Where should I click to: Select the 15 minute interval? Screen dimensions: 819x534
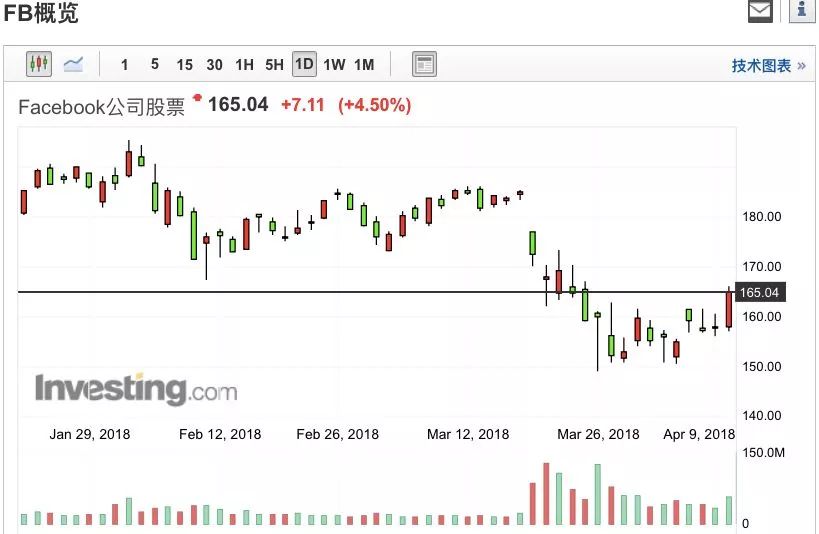(x=184, y=65)
